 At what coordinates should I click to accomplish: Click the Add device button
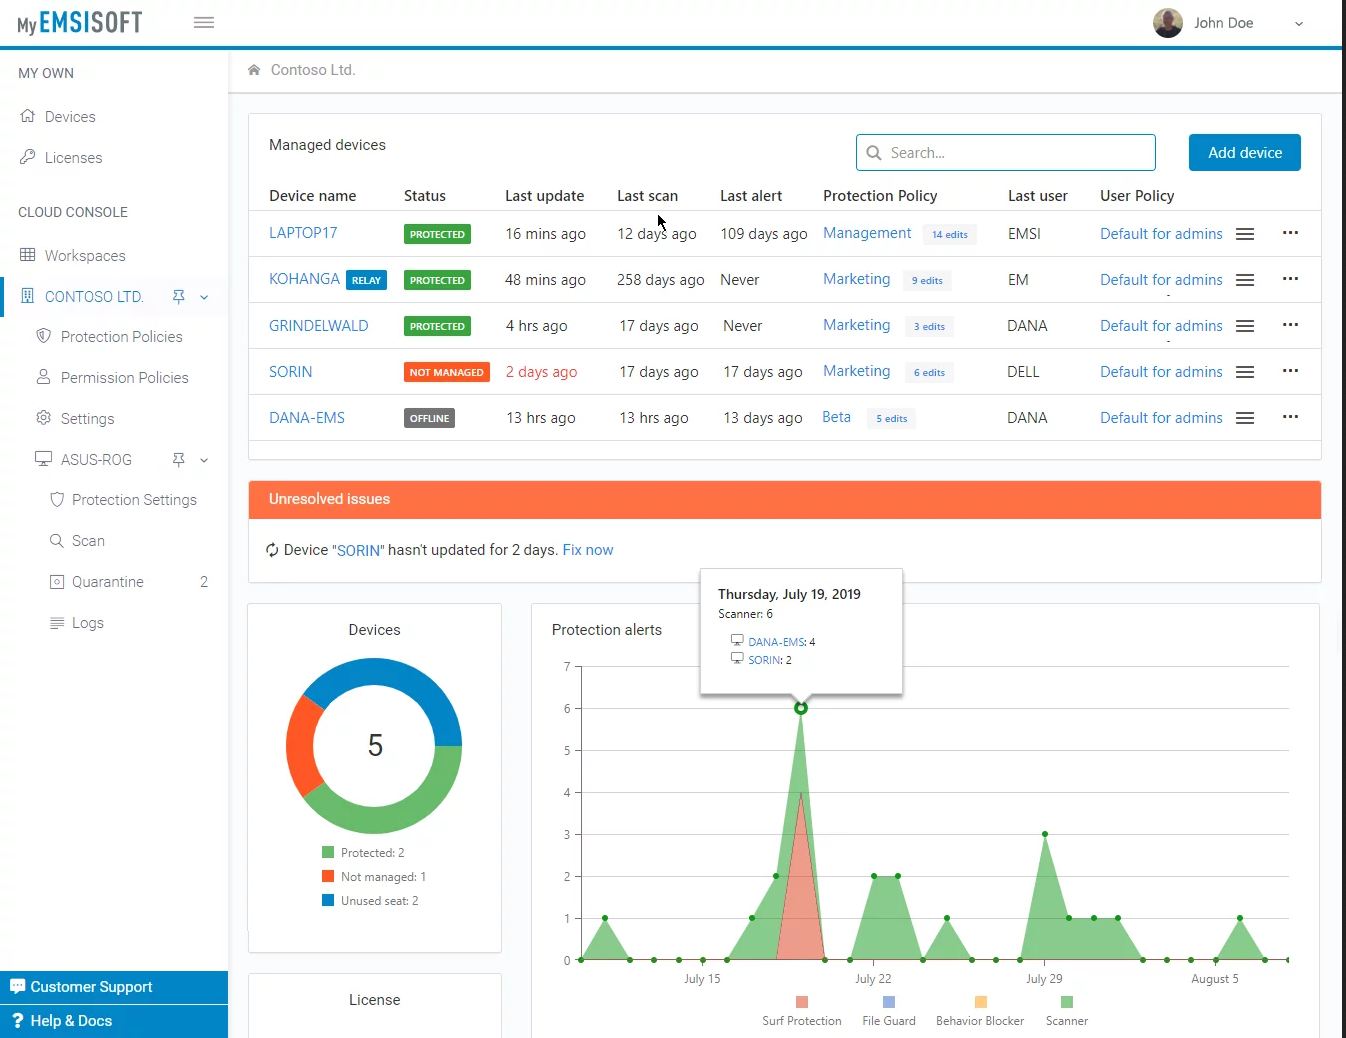[x=1244, y=153]
